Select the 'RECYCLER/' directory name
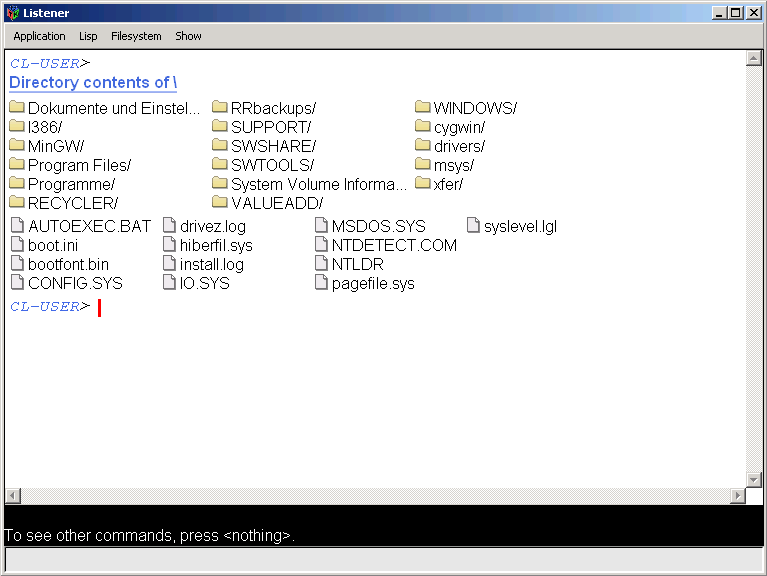 point(73,203)
